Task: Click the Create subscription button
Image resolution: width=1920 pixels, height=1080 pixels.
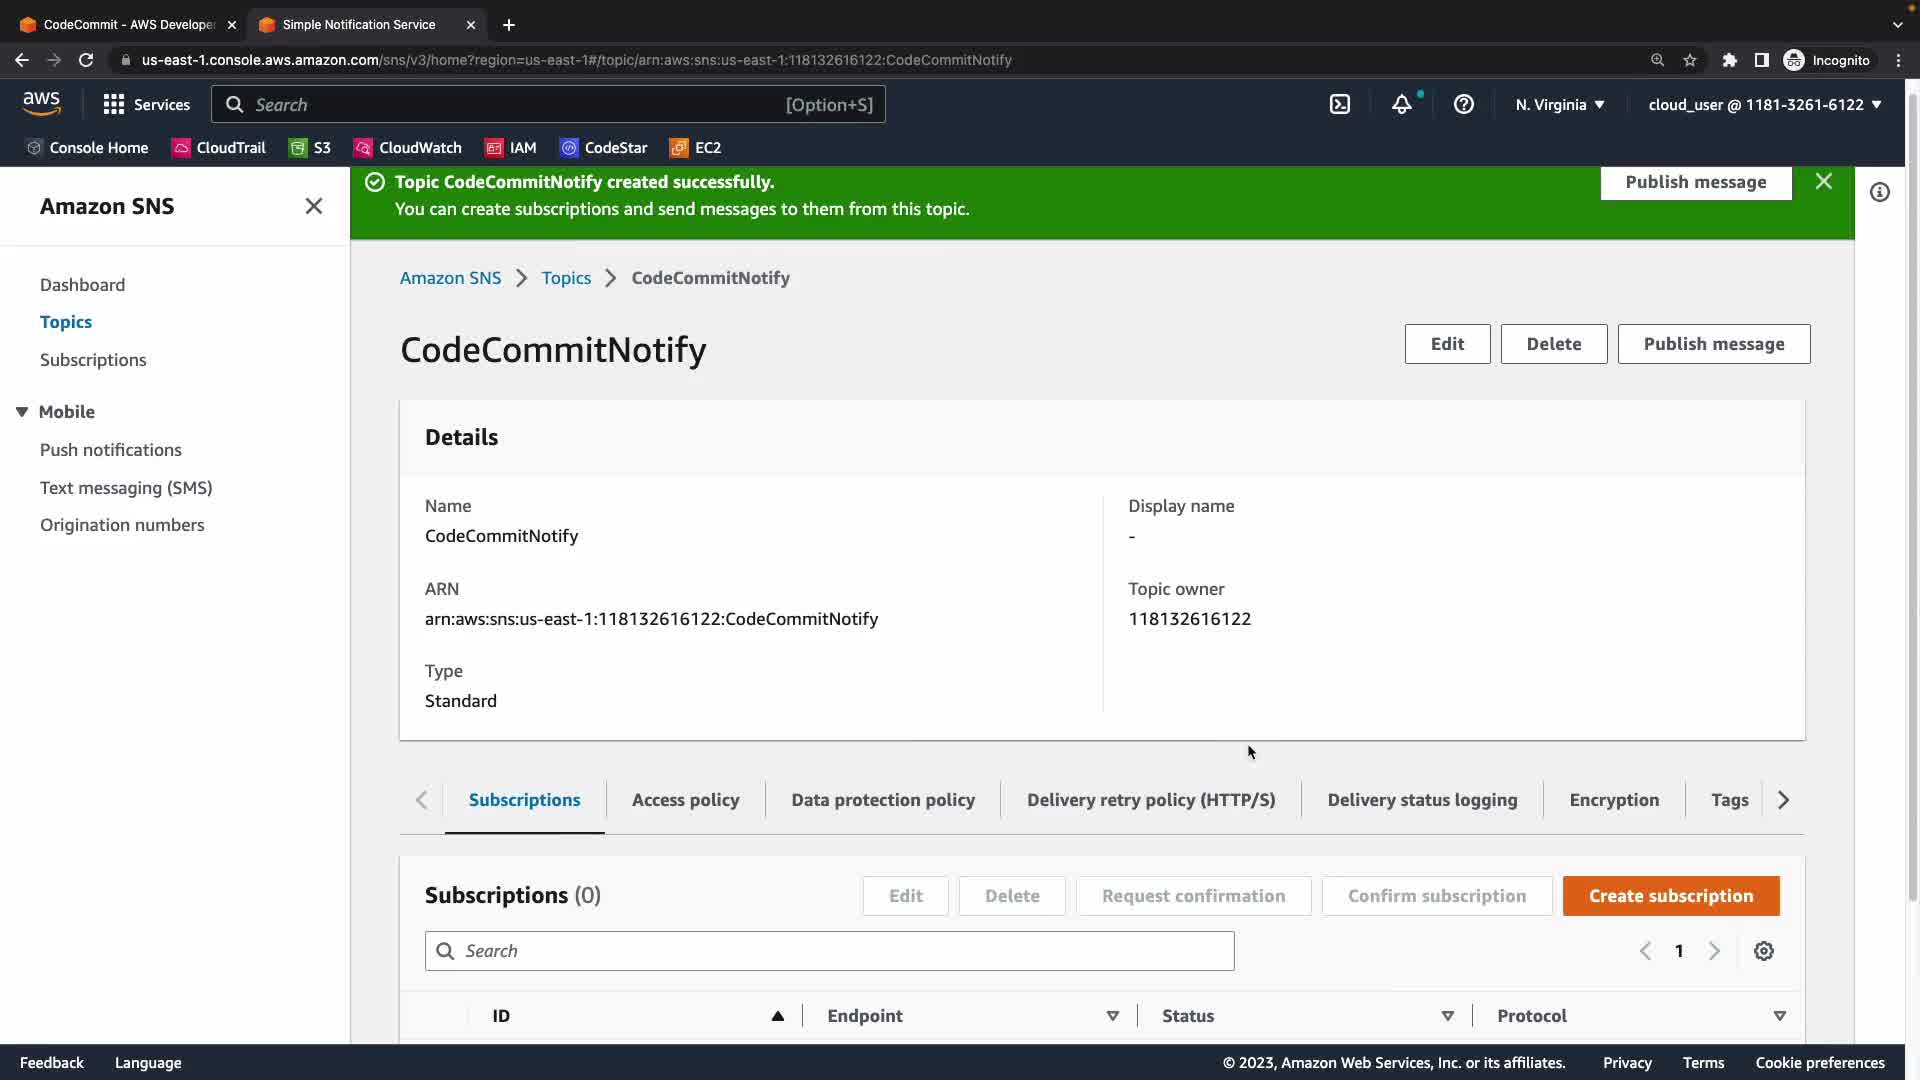Action: tap(1670, 896)
